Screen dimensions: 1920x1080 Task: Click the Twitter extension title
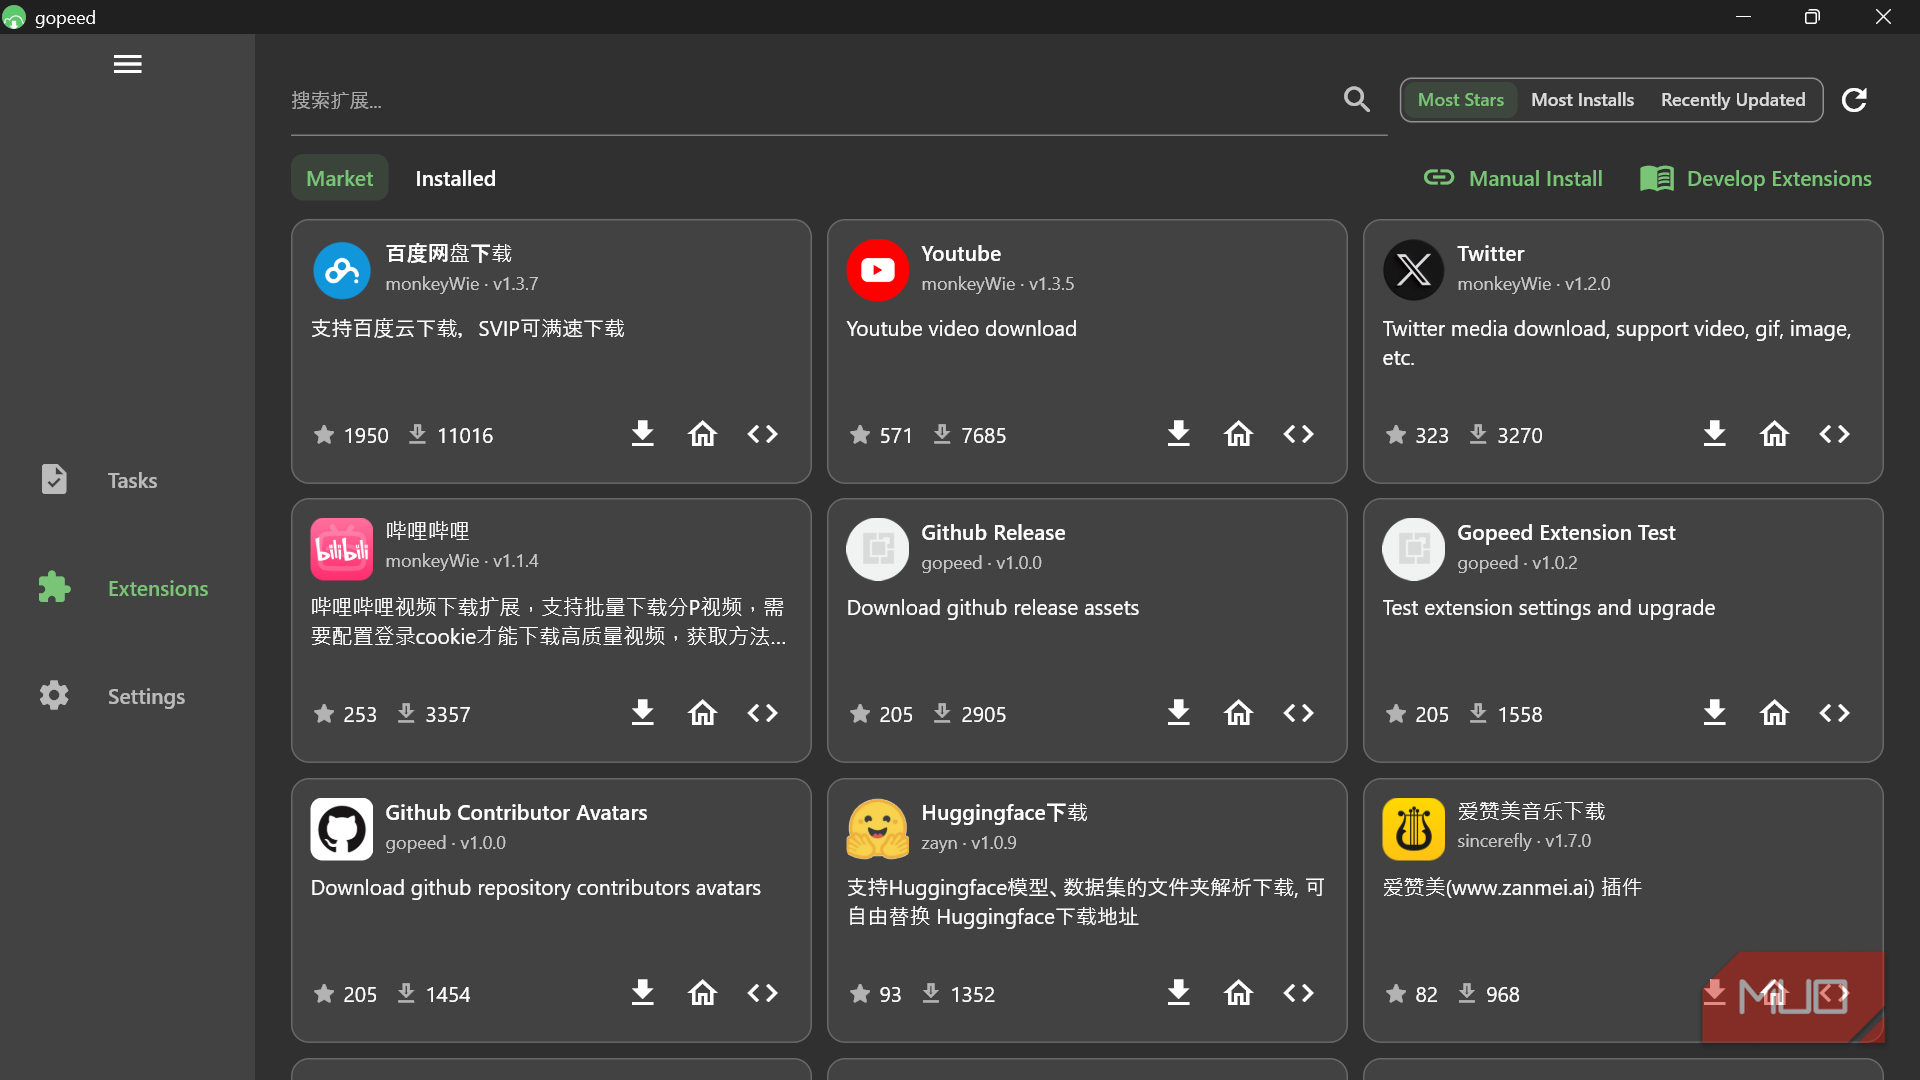[1490, 253]
